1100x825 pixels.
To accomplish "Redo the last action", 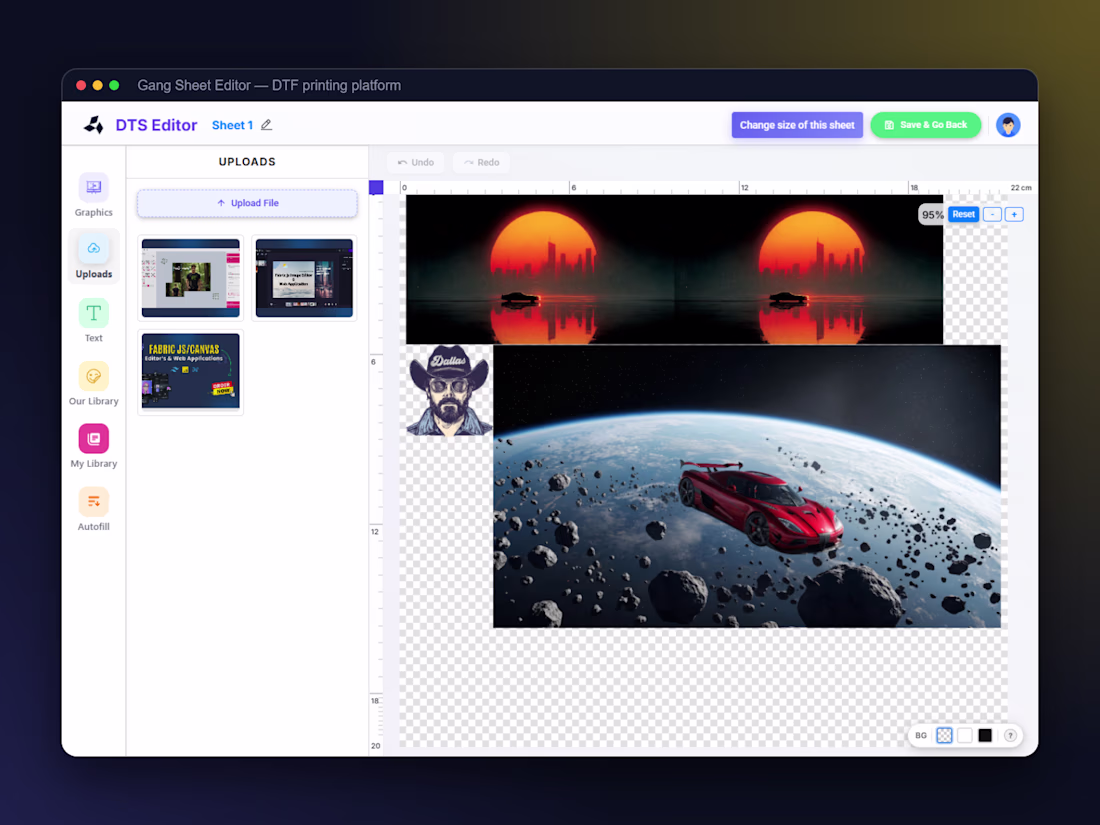I will click(482, 162).
